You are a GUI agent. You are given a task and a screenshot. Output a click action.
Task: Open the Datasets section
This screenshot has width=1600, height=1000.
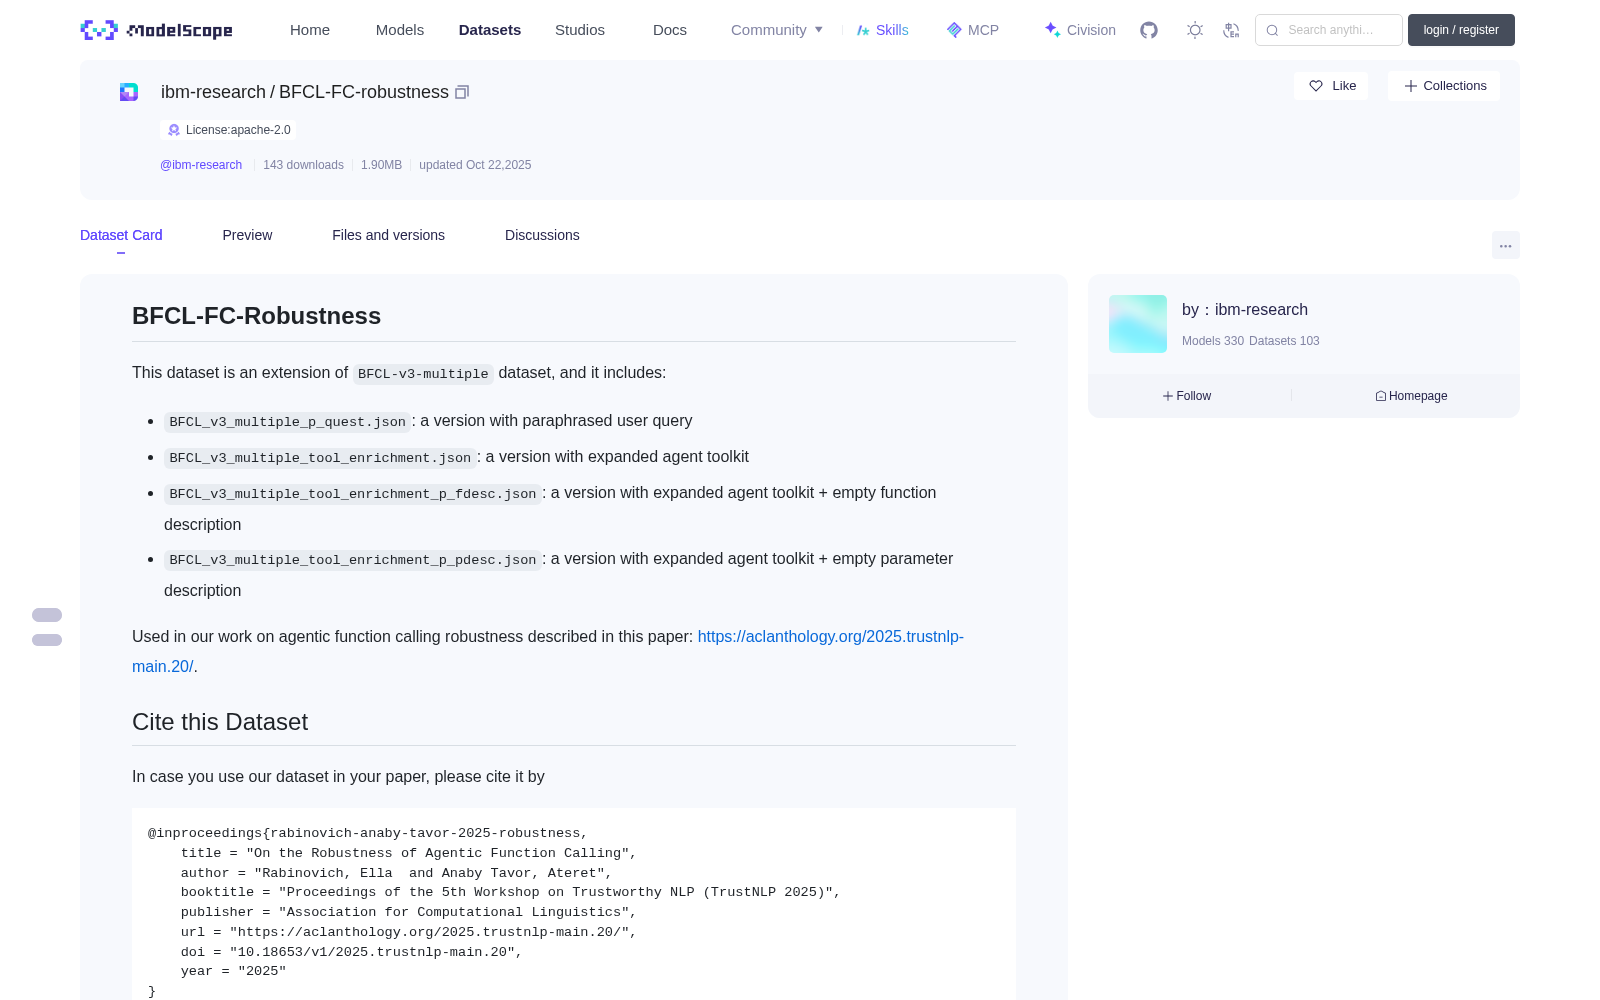click(490, 30)
